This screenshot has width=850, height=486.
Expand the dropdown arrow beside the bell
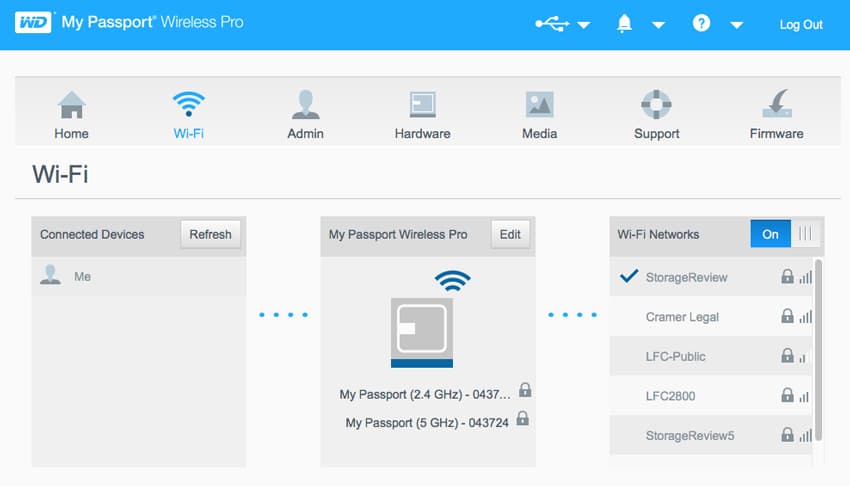point(658,25)
